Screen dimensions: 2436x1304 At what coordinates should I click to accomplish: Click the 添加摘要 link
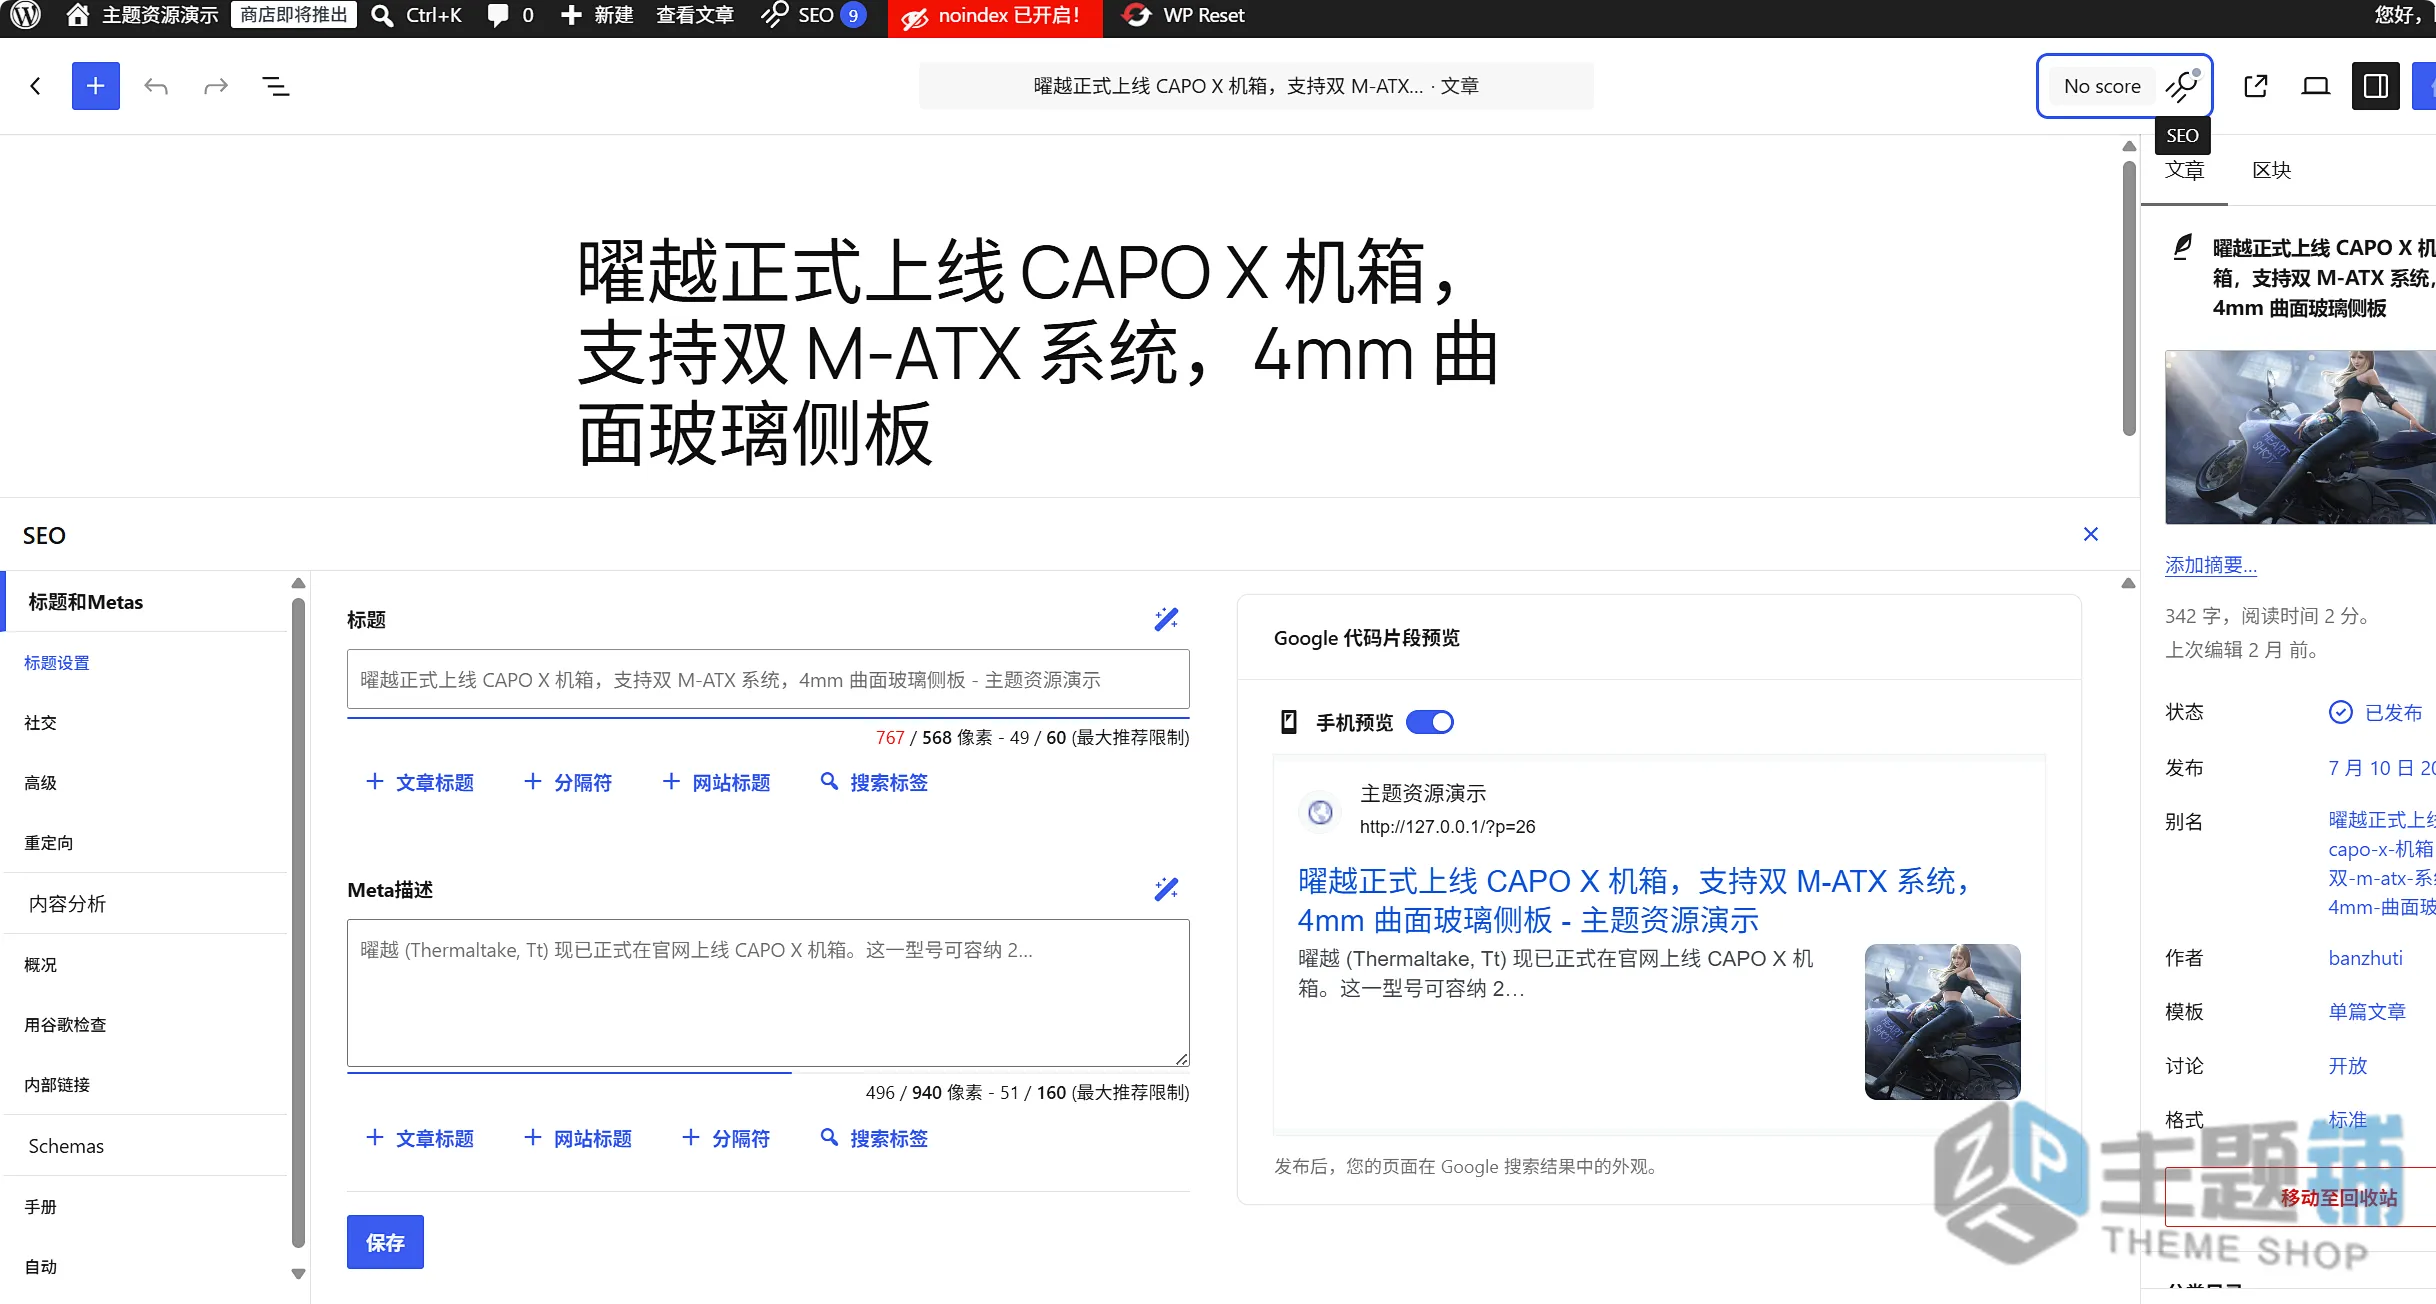click(x=2211, y=565)
